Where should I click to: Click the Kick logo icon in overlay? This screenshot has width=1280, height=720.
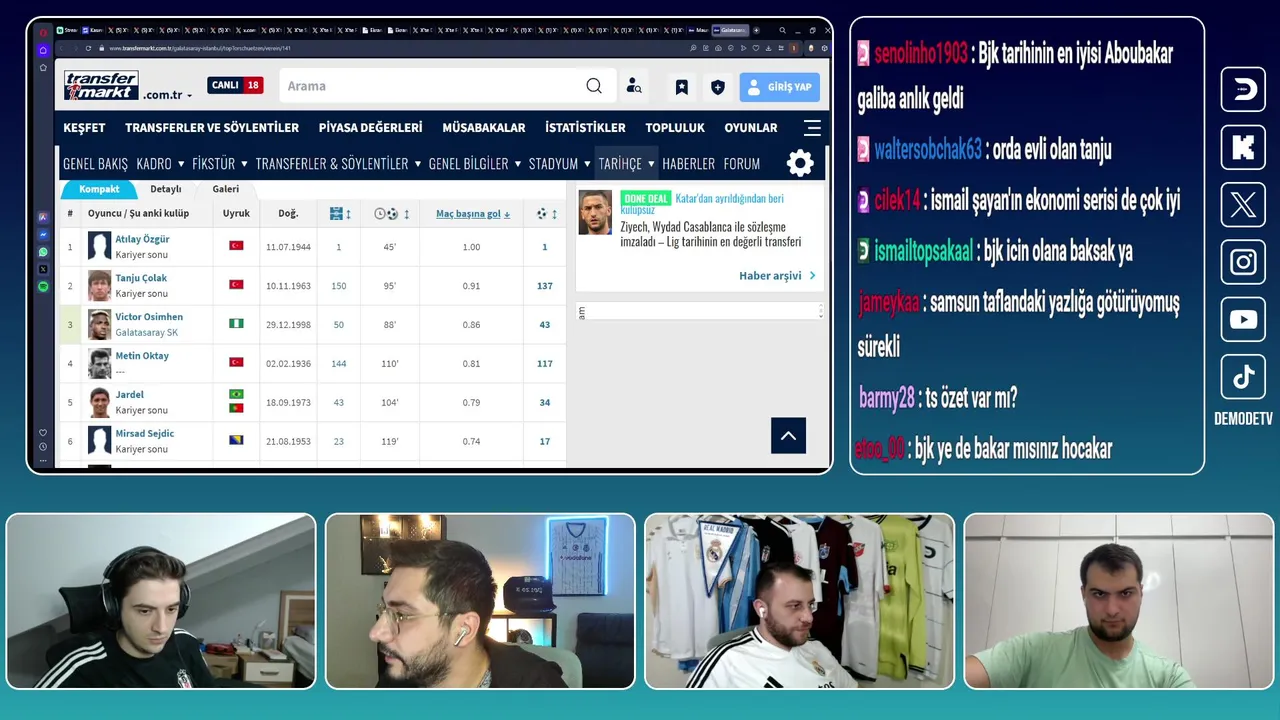coord(1243,148)
